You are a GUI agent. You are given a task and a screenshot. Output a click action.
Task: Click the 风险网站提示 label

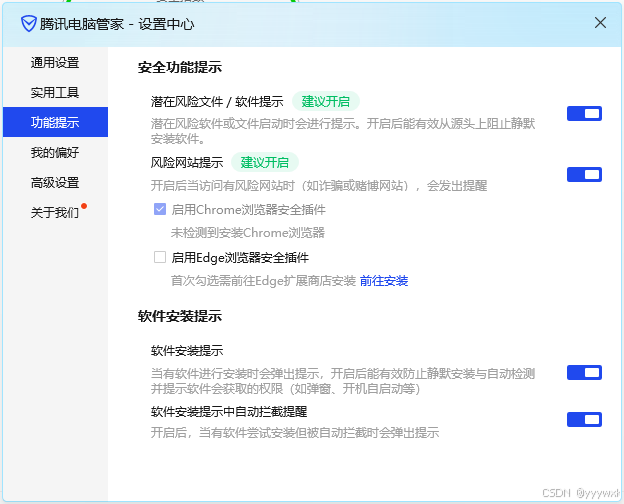pyautogui.click(x=187, y=162)
